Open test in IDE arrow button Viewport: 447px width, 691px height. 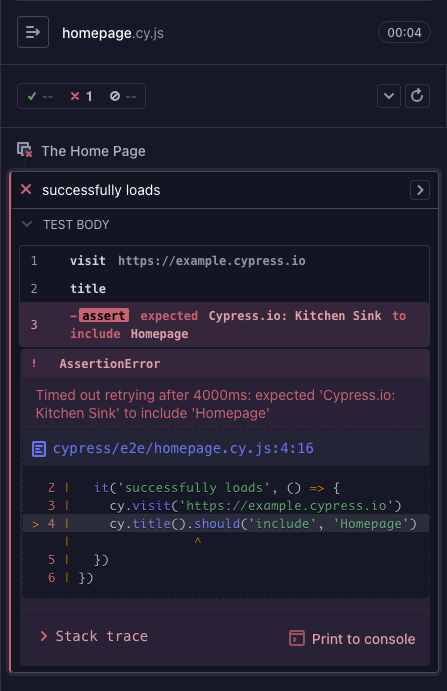pos(420,190)
